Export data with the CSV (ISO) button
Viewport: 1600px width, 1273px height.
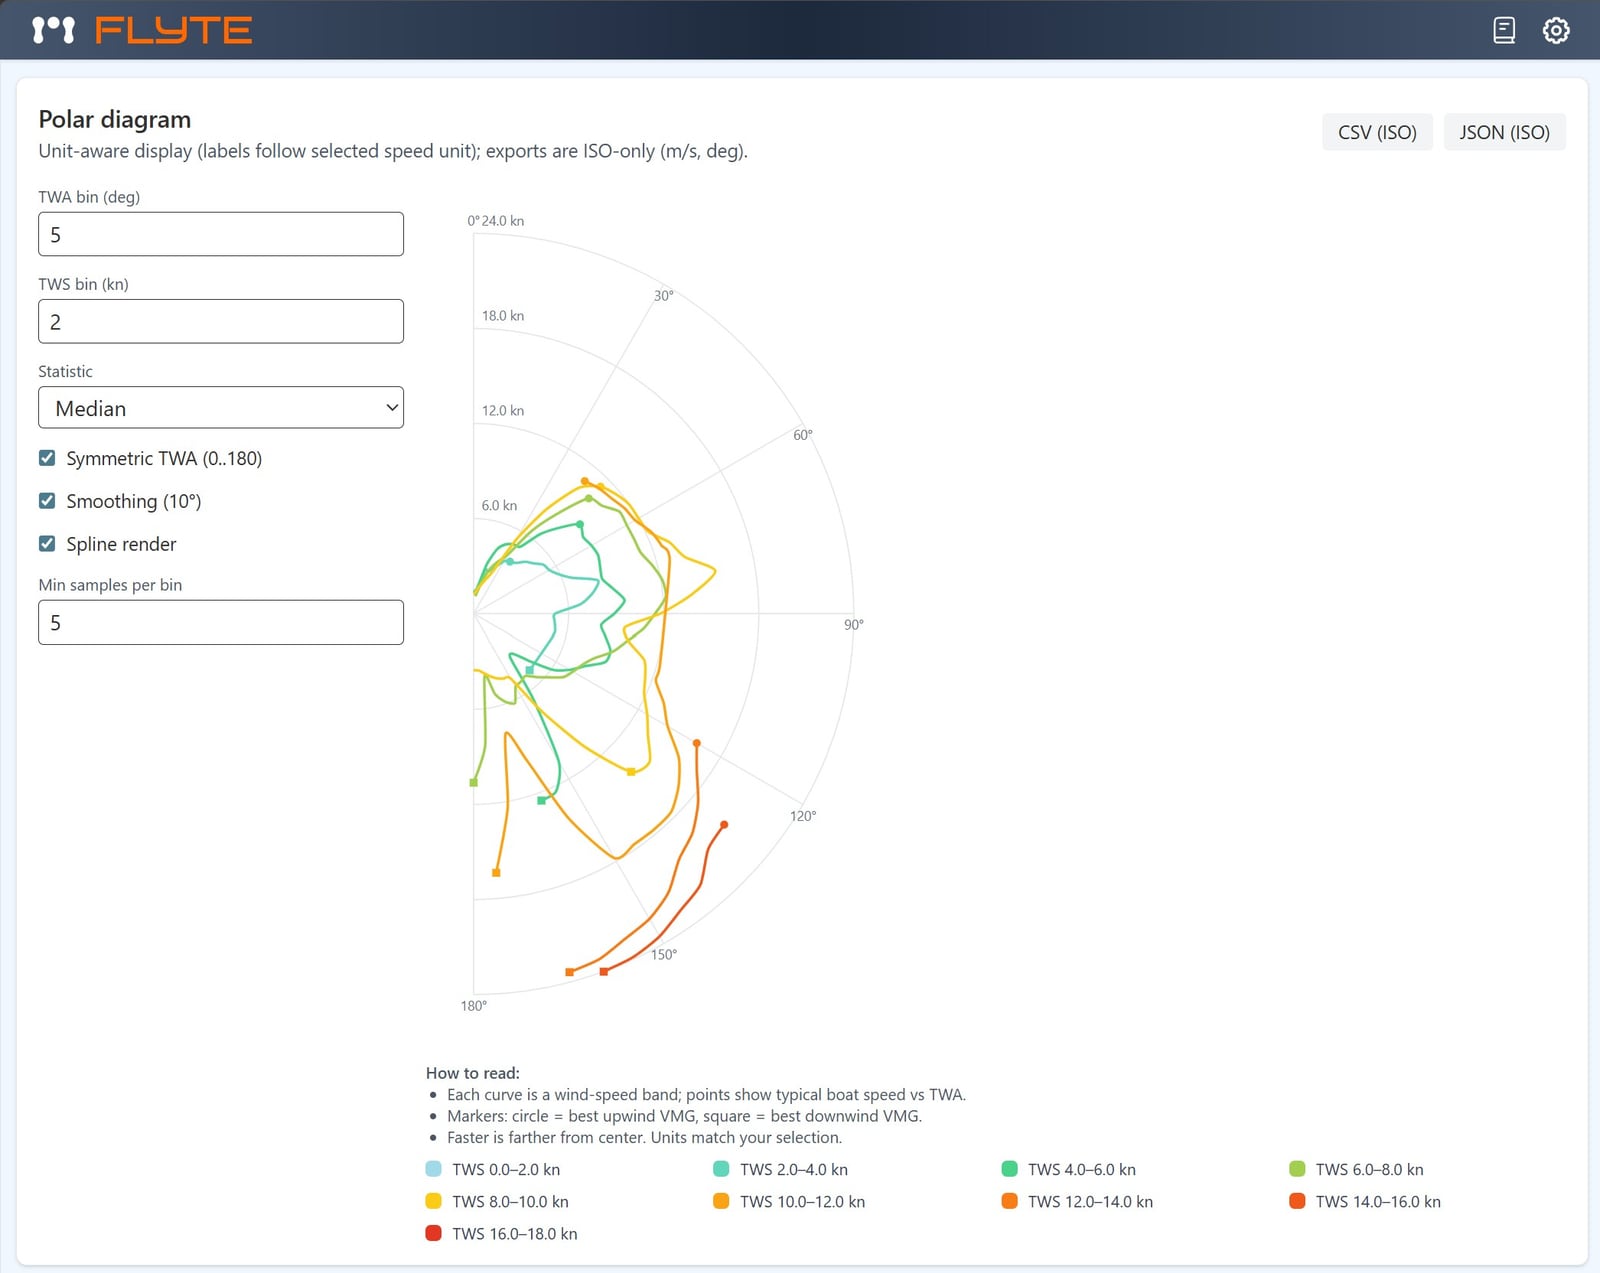point(1377,131)
